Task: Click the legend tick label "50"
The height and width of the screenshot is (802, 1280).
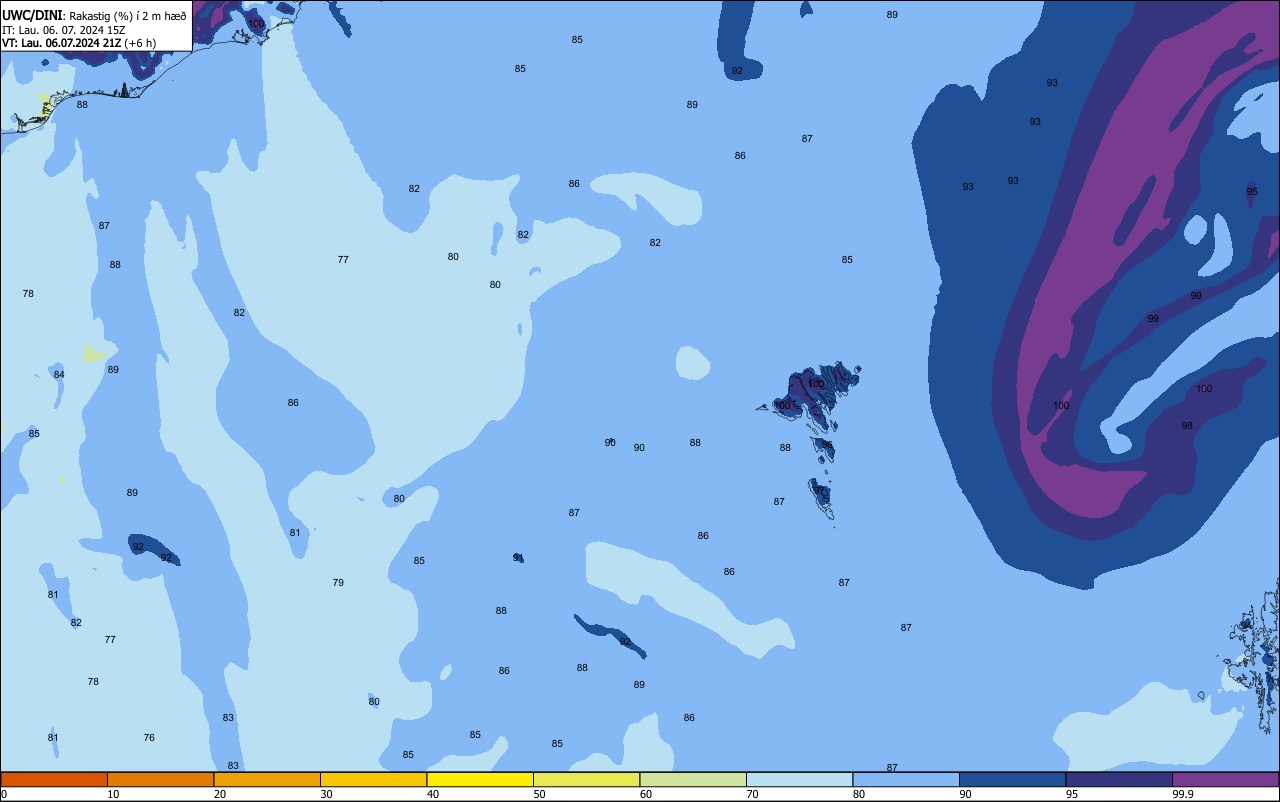Action: [x=539, y=794]
